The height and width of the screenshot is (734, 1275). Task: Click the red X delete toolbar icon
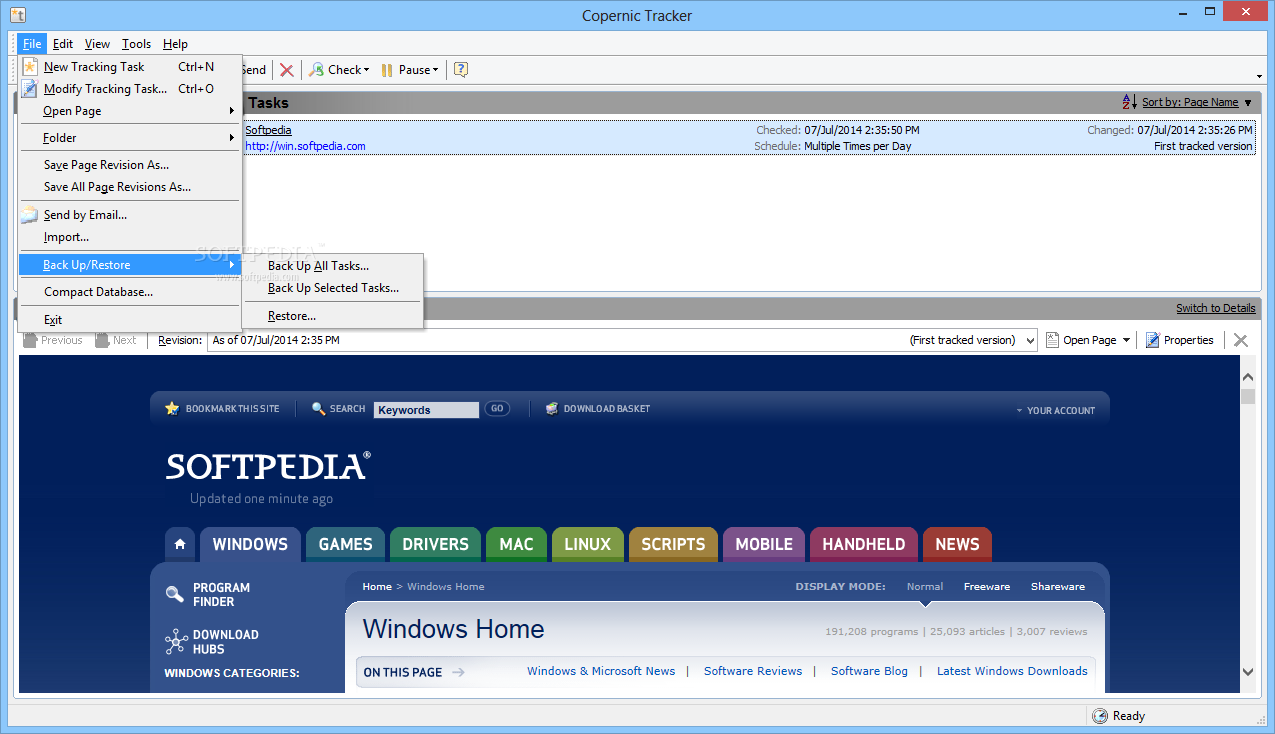point(287,70)
